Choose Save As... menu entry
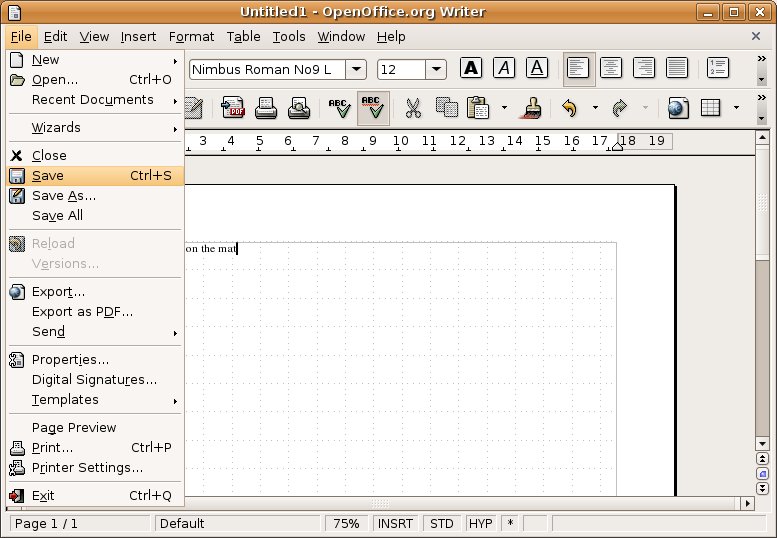 point(96,196)
